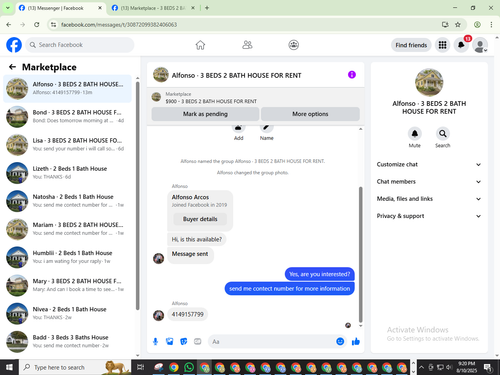Image resolution: width=500 pixels, height=375 pixels.
Task: Expand Customize chat section
Action: (x=429, y=164)
